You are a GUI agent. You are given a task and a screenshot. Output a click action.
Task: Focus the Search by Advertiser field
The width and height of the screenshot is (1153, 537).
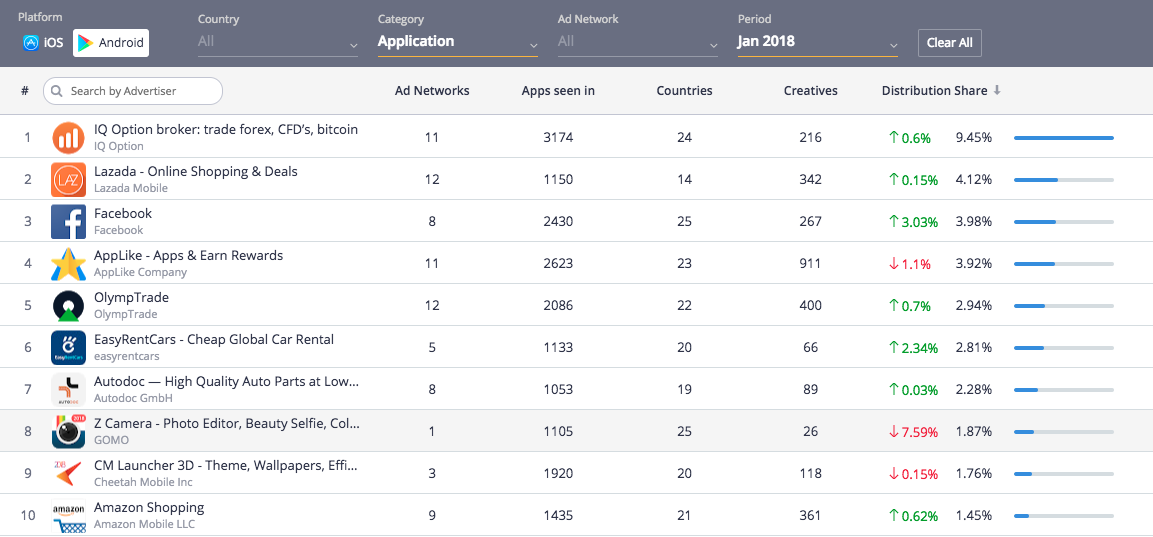click(133, 91)
